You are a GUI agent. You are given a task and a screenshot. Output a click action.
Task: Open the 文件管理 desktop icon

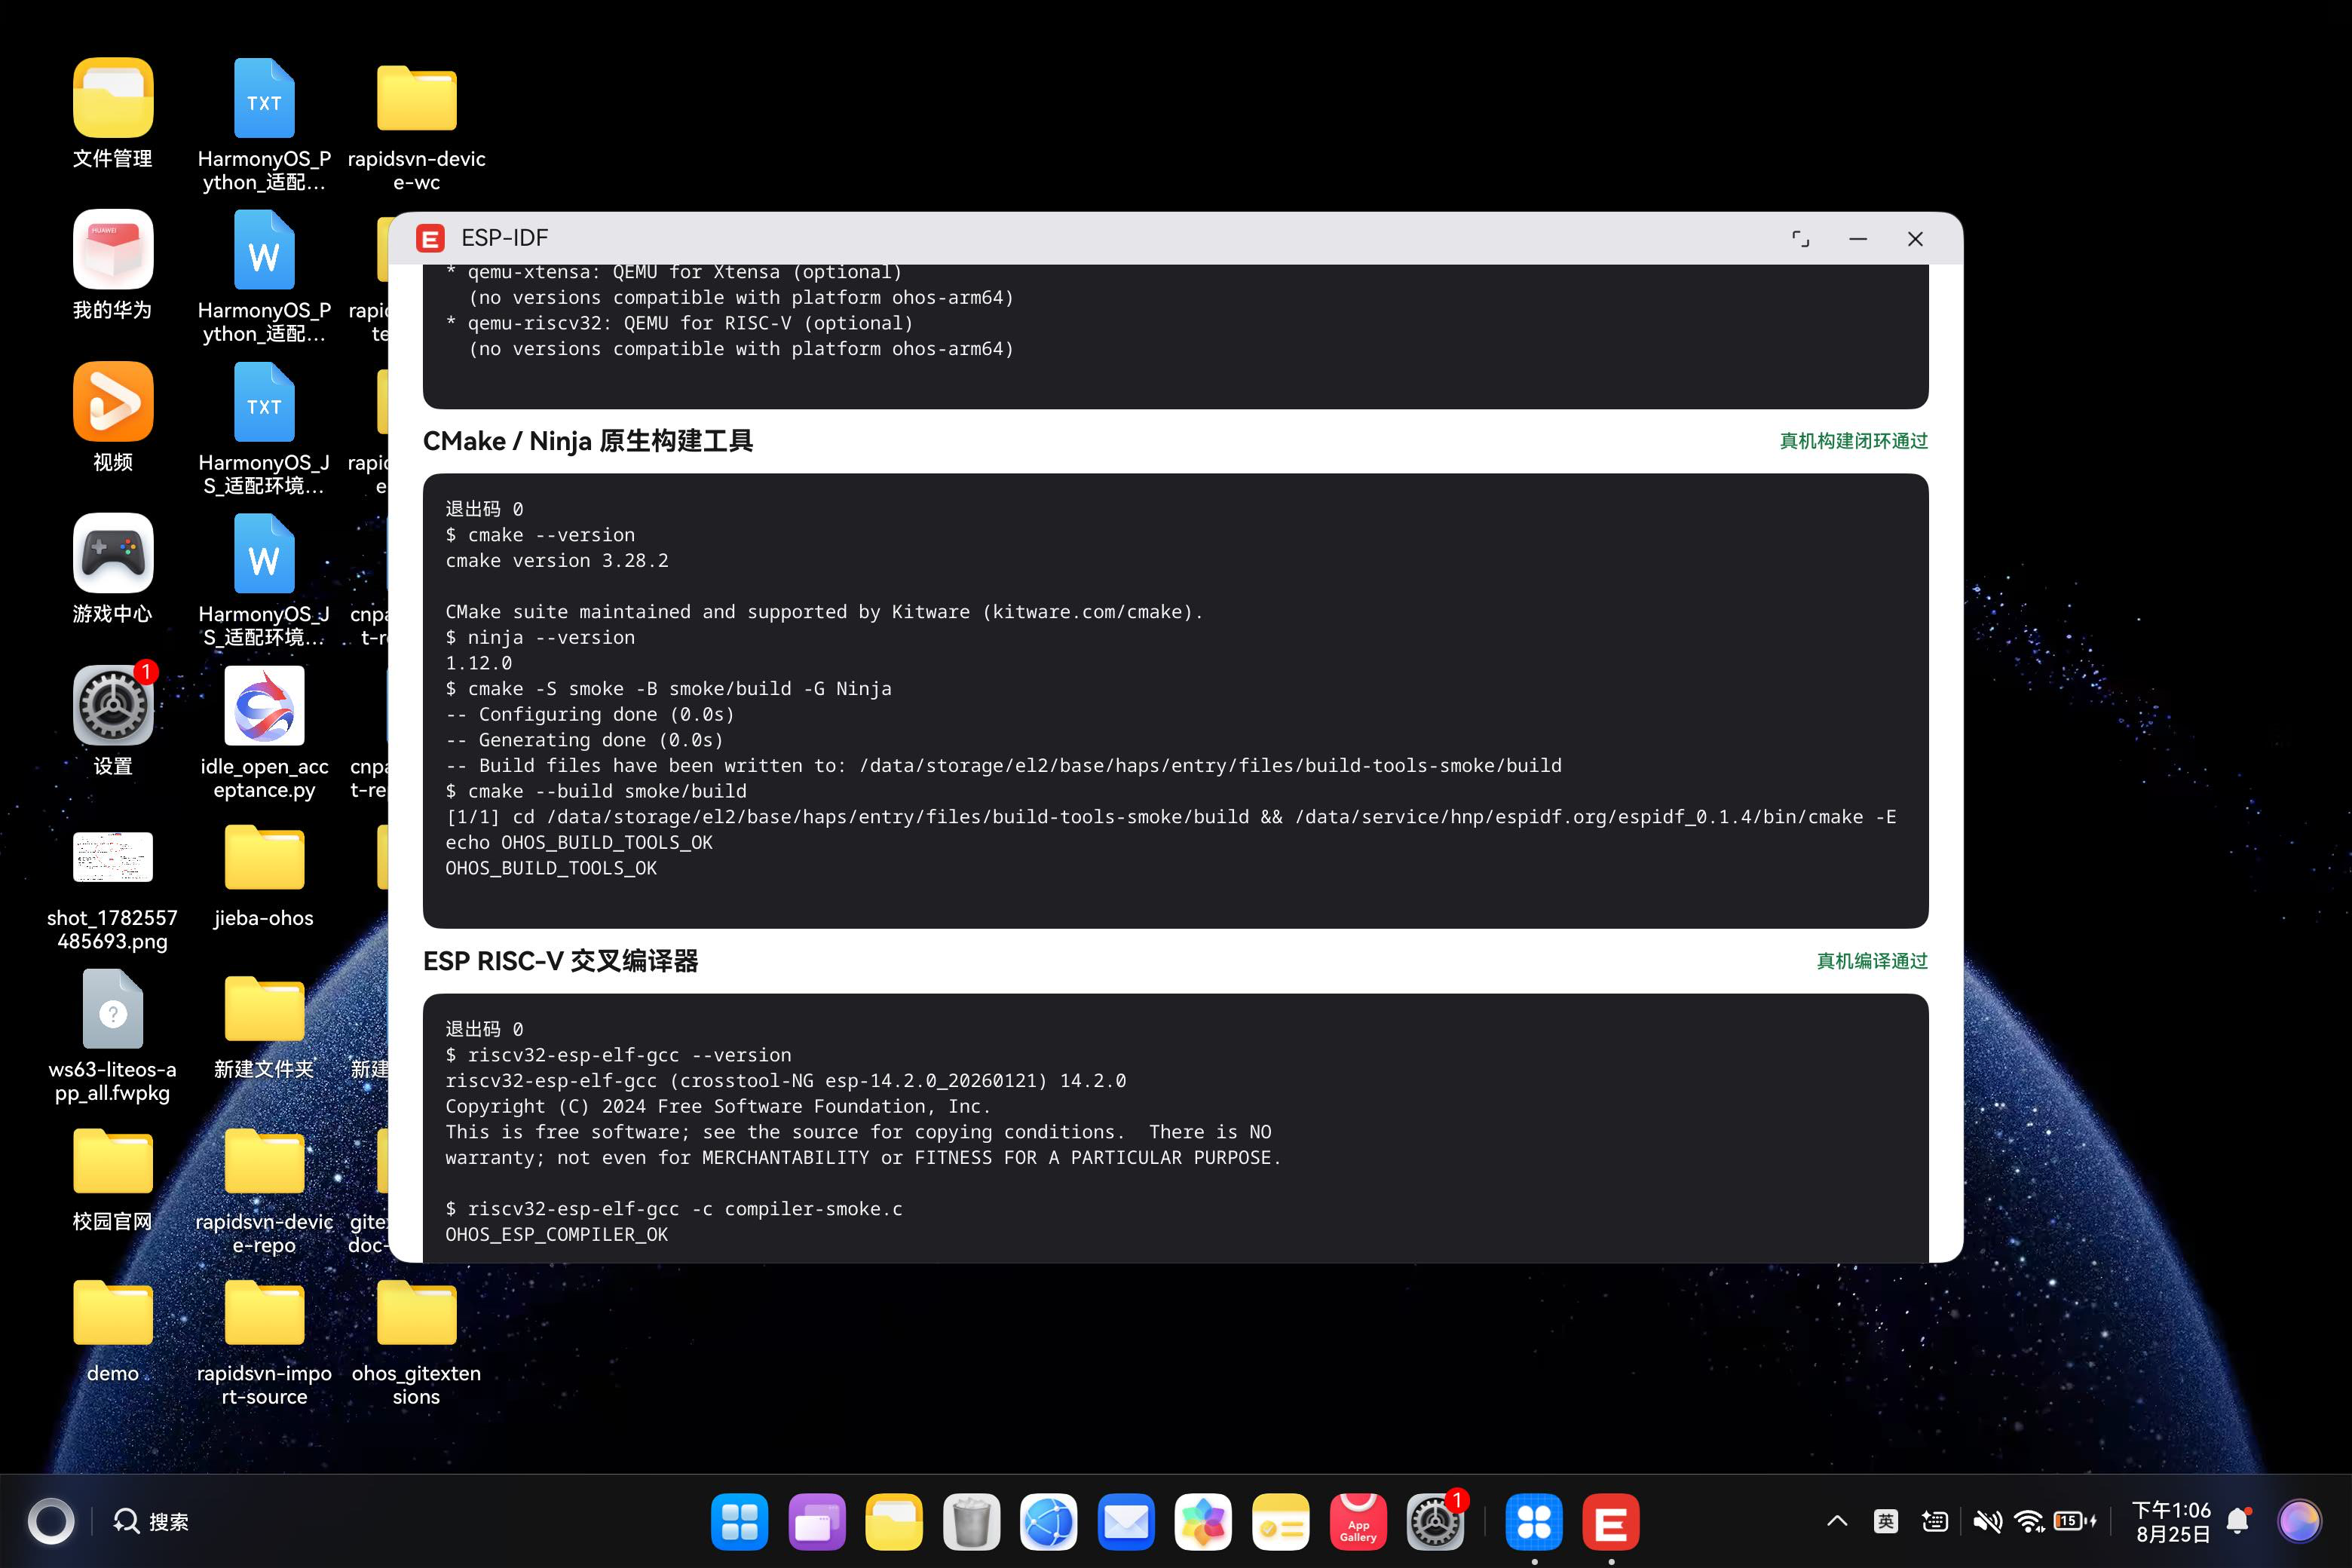pos(113,98)
